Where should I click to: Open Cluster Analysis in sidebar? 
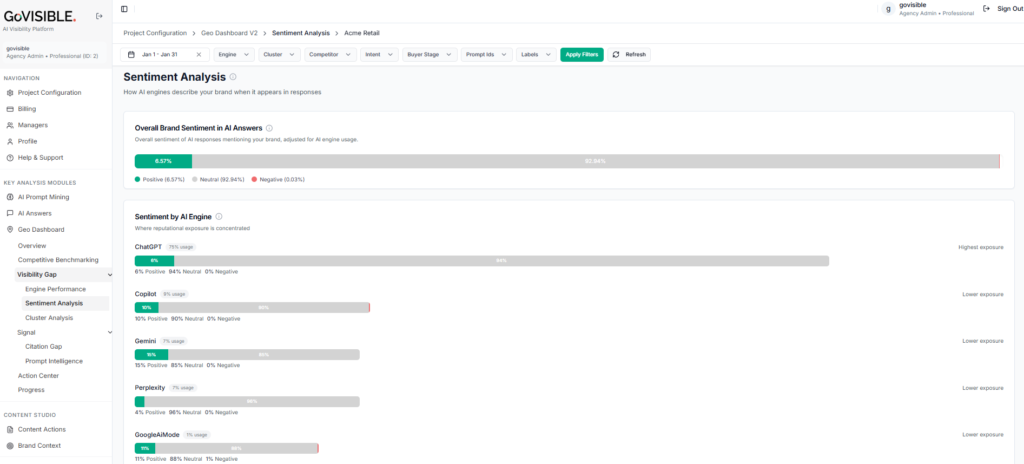[x=49, y=318]
